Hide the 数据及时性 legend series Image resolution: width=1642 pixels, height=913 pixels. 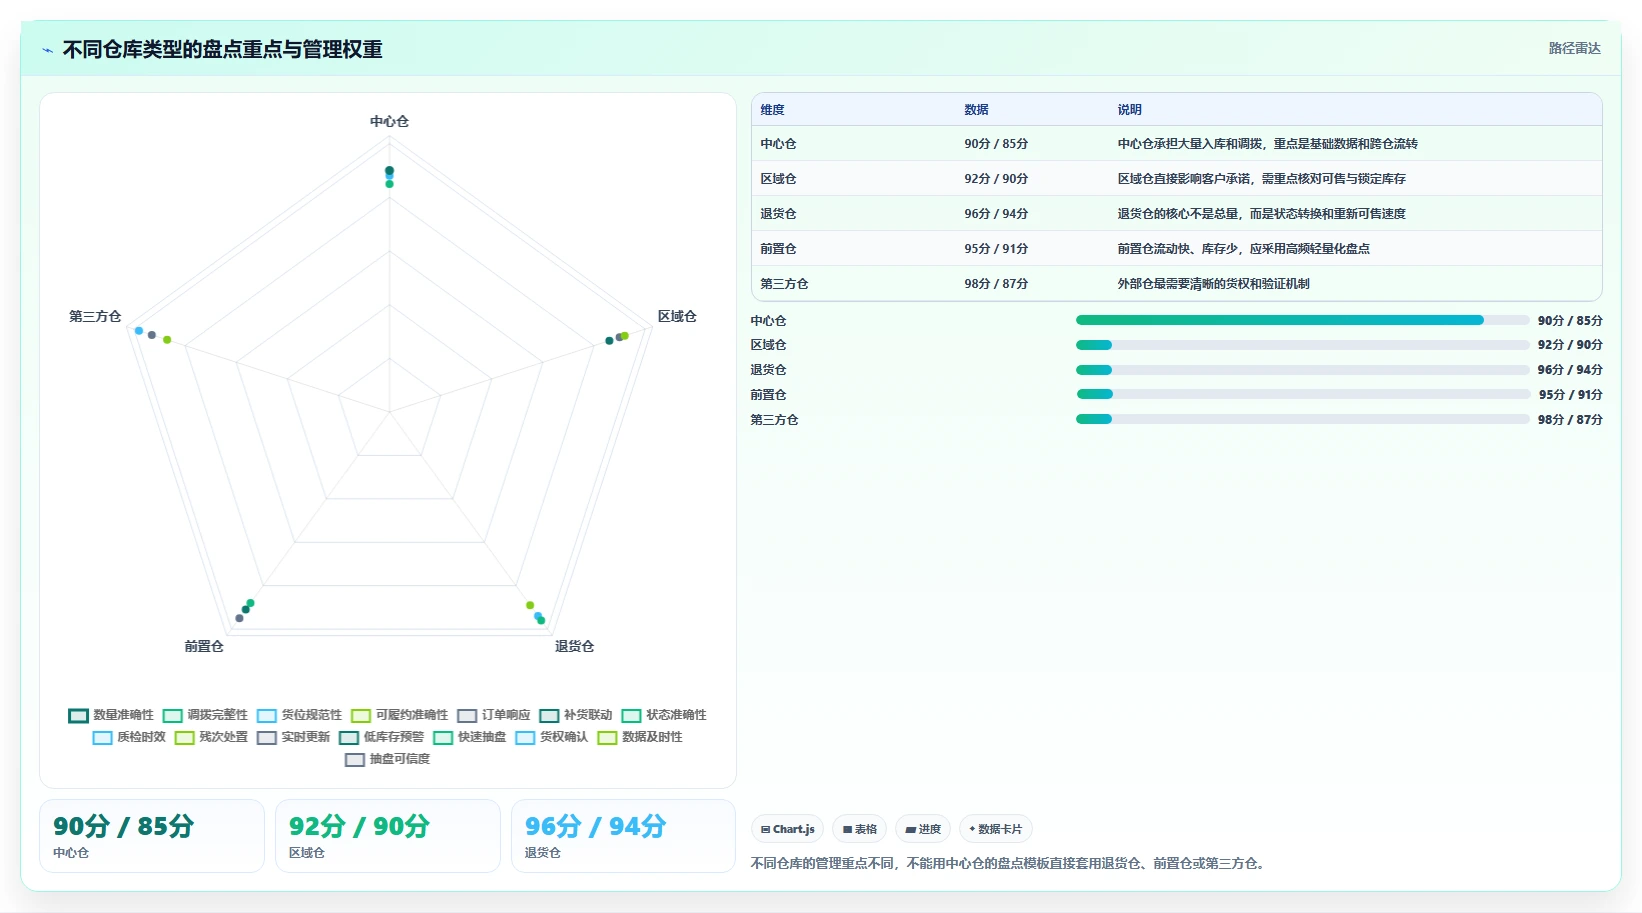point(640,737)
